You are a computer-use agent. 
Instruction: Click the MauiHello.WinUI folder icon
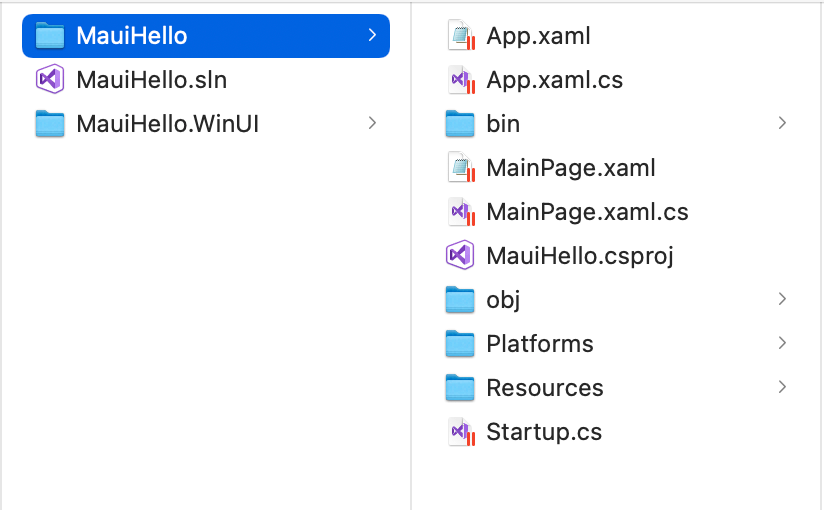tap(50, 124)
